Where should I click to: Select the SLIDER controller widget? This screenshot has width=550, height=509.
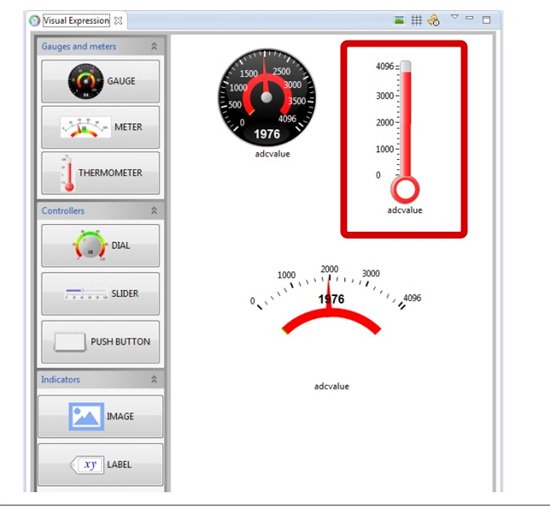pos(100,294)
